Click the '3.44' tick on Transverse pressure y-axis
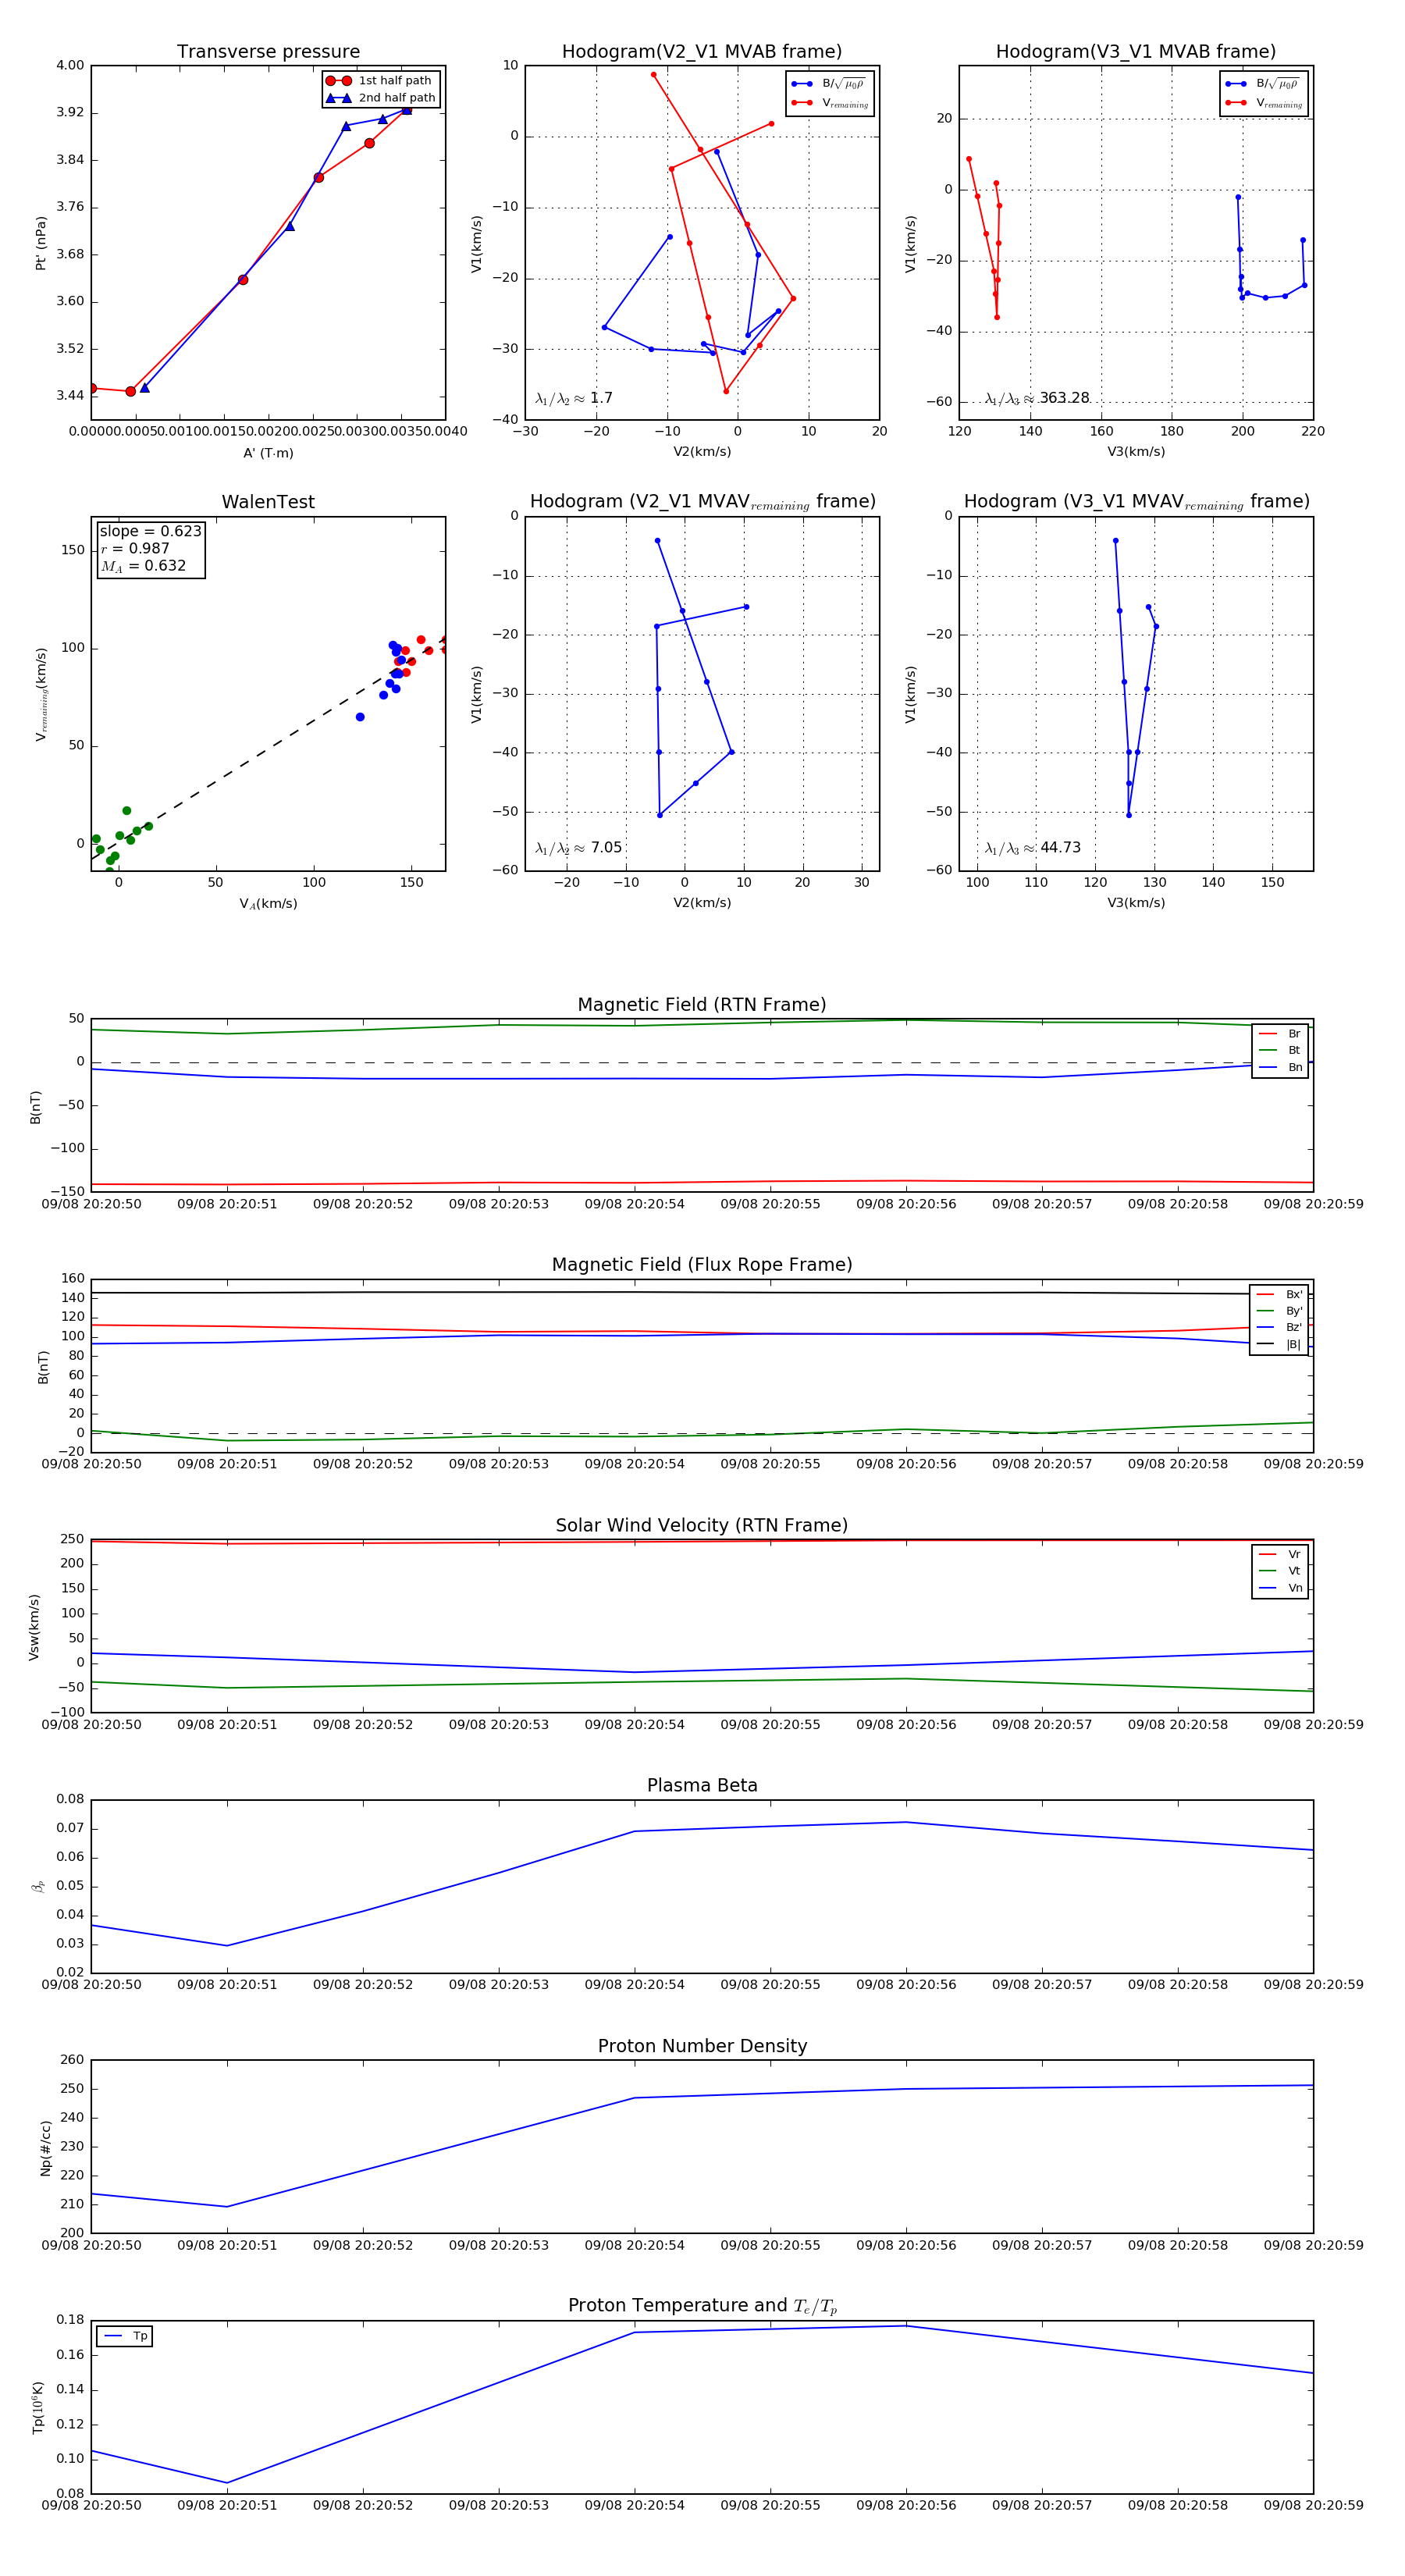 point(70,396)
